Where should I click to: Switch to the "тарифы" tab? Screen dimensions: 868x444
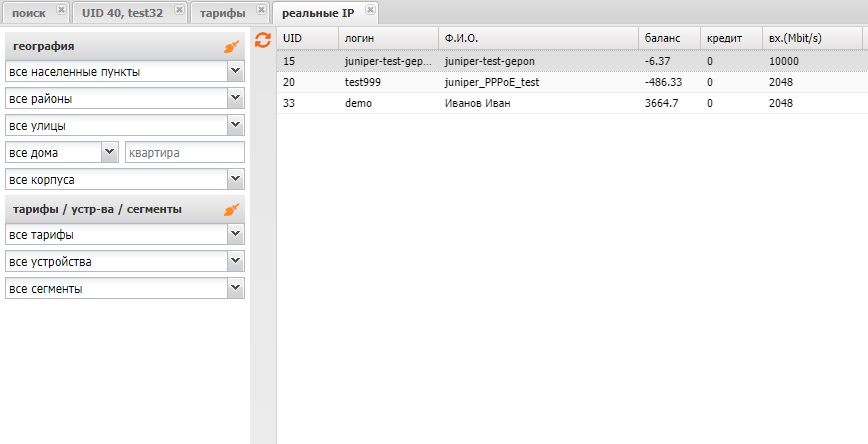coord(222,12)
